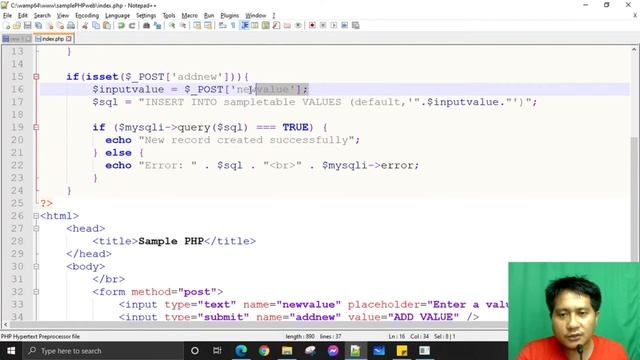Open the File menu
The image size is (640, 360).
7,16
